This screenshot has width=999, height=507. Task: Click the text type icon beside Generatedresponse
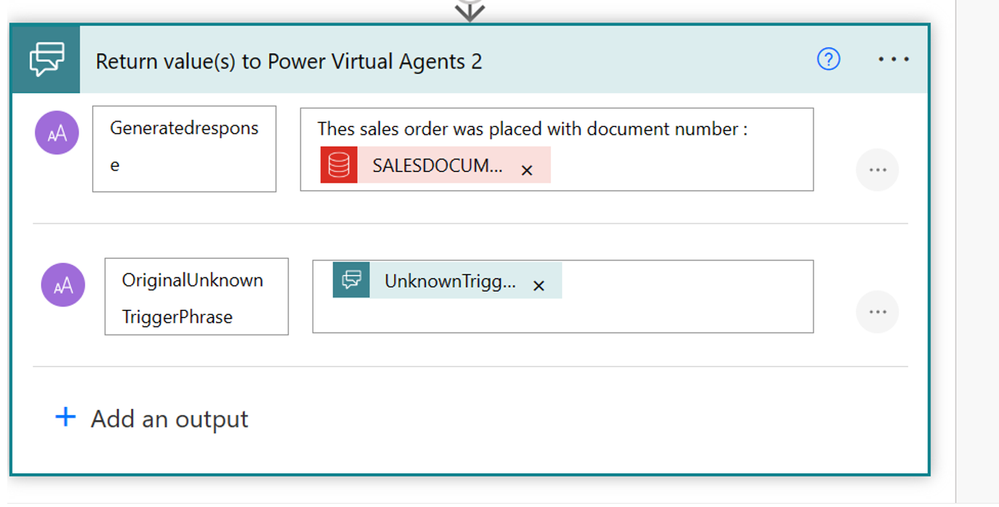(x=57, y=132)
